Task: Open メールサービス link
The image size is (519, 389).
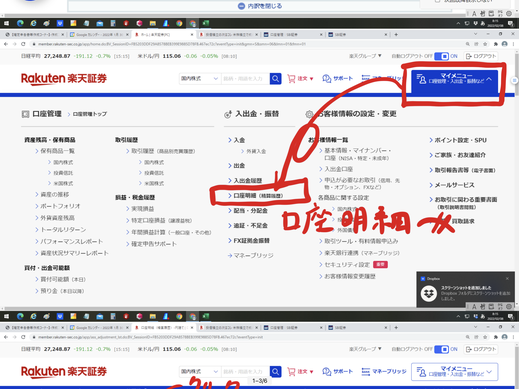Action: [454, 185]
